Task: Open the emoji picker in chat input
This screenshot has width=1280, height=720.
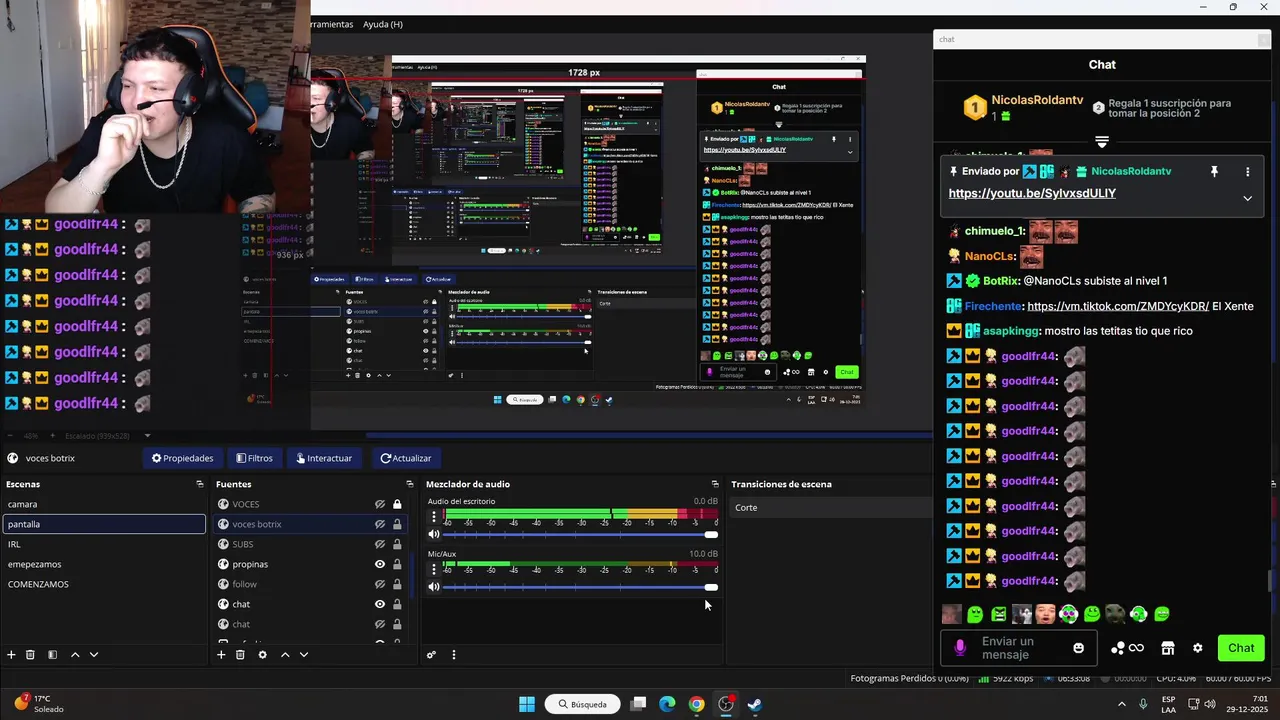Action: [x=1078, y=648]
